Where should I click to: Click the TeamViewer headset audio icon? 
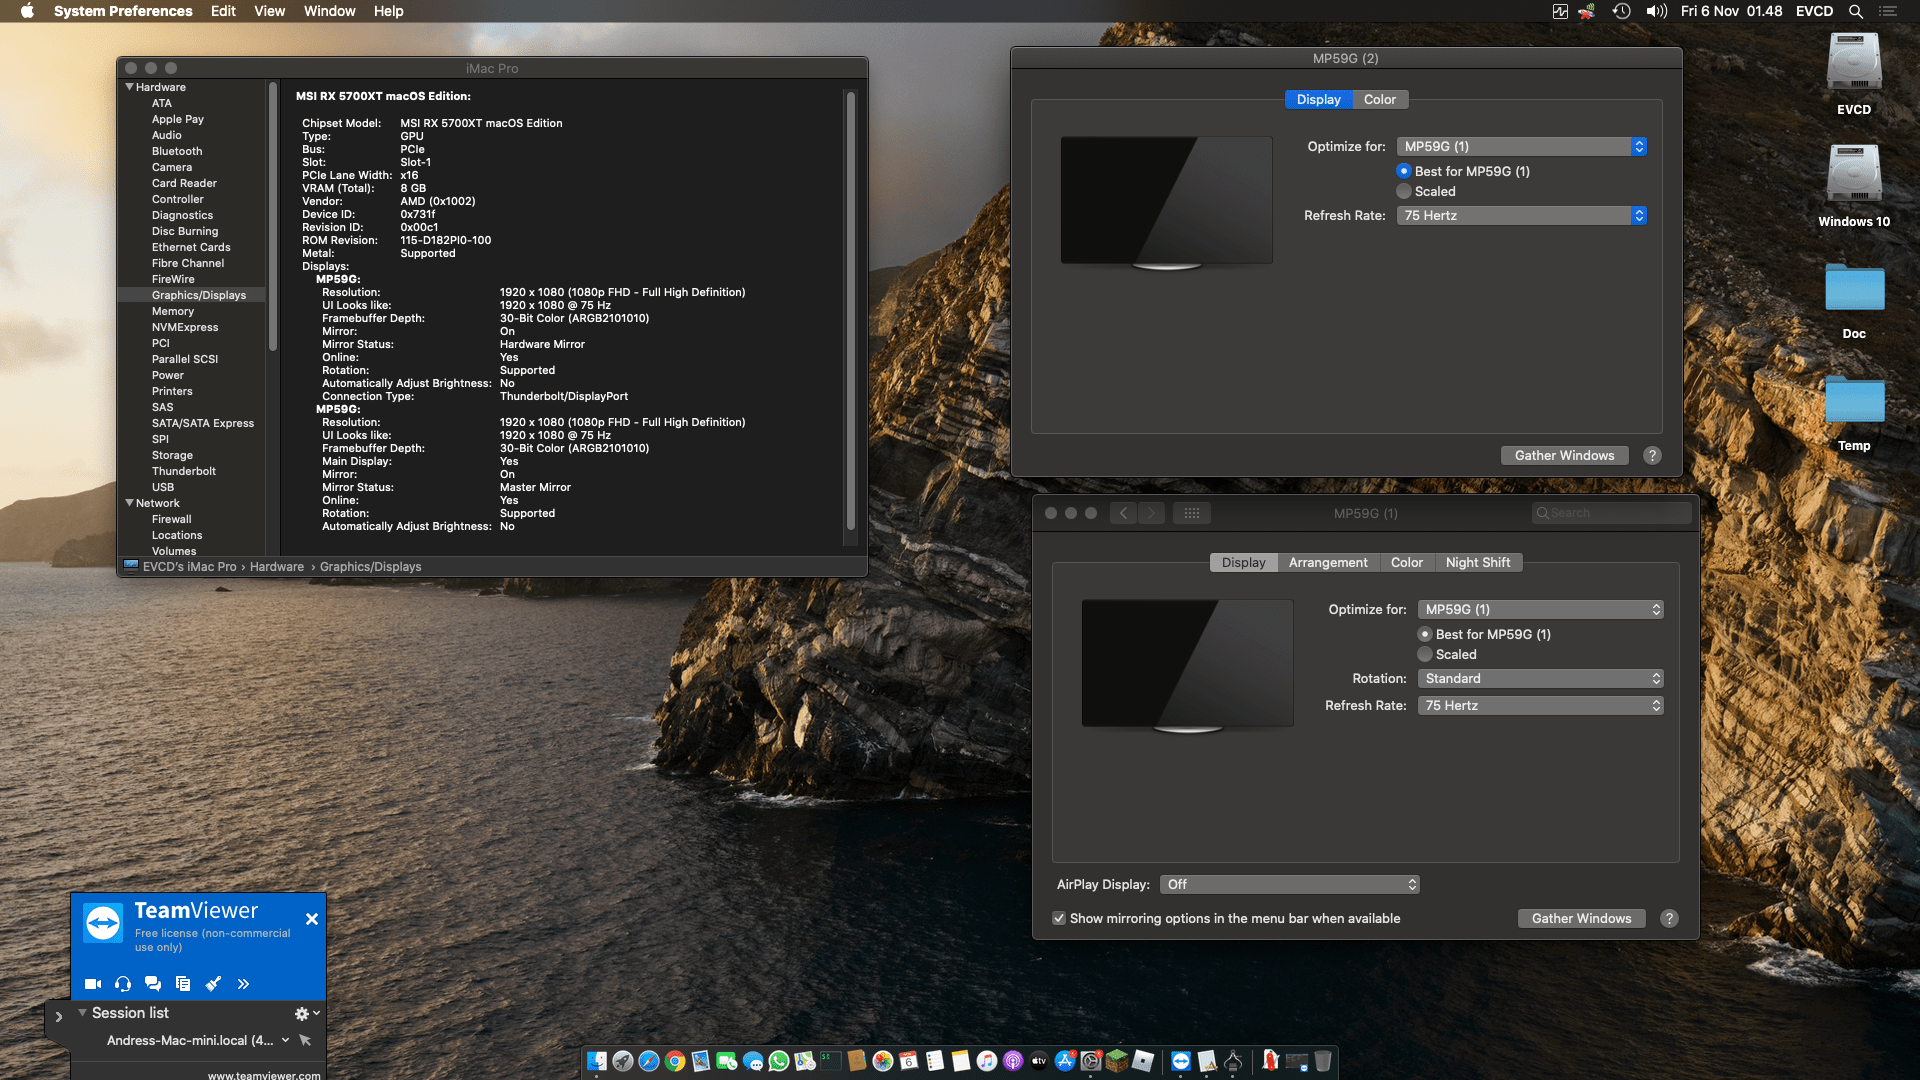(x=123, y=984)
